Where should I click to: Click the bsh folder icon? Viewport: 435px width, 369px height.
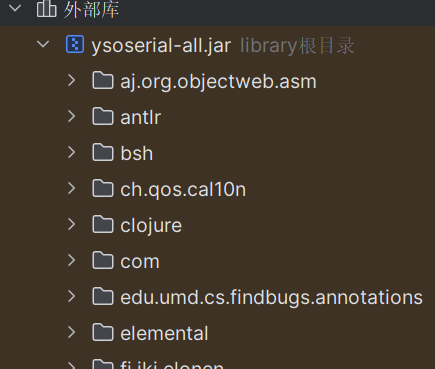click(103, 152)
